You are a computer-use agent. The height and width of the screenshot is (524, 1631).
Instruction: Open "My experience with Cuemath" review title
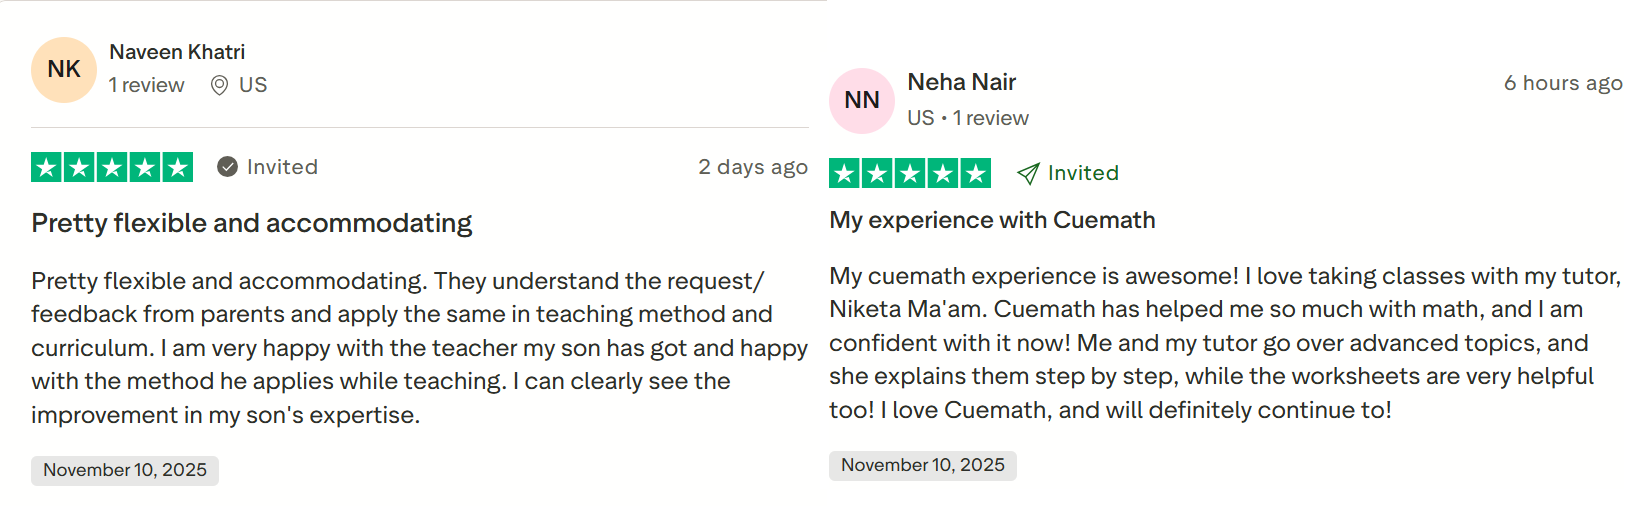tap(992, 220)
